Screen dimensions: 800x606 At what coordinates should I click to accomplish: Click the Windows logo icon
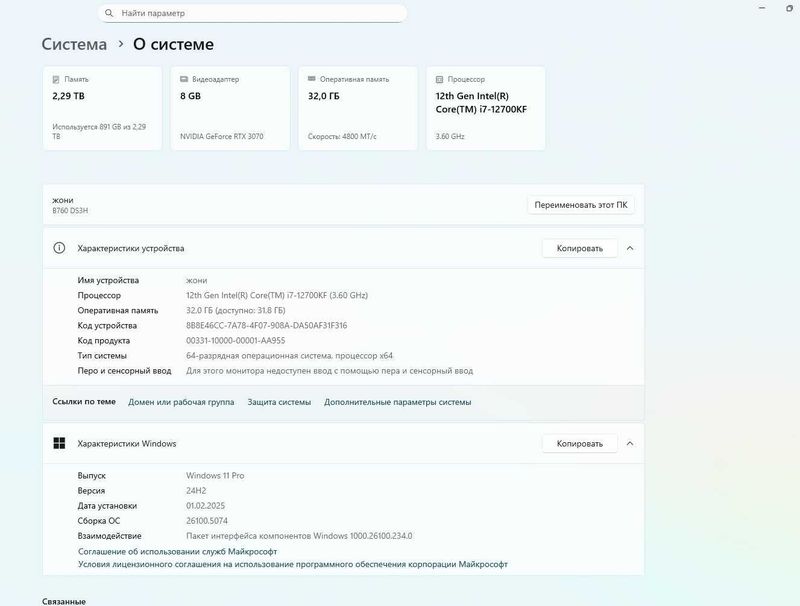pyautogui.click(x=59, y=443)
